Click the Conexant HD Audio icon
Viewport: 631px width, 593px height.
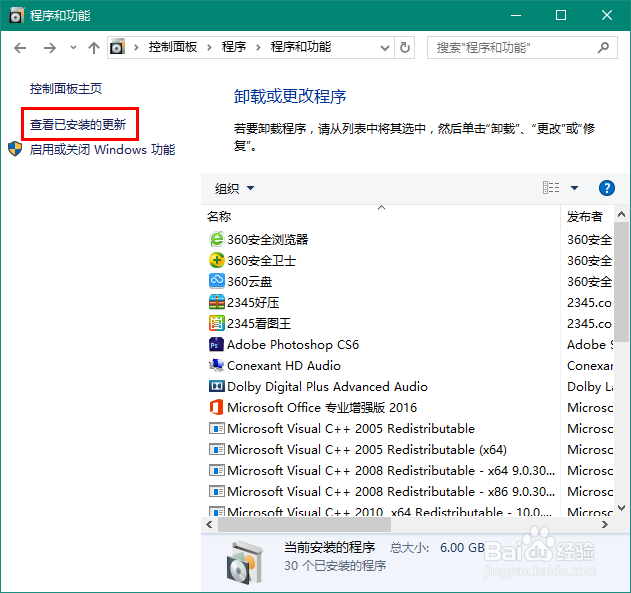[x=217, y=365]
